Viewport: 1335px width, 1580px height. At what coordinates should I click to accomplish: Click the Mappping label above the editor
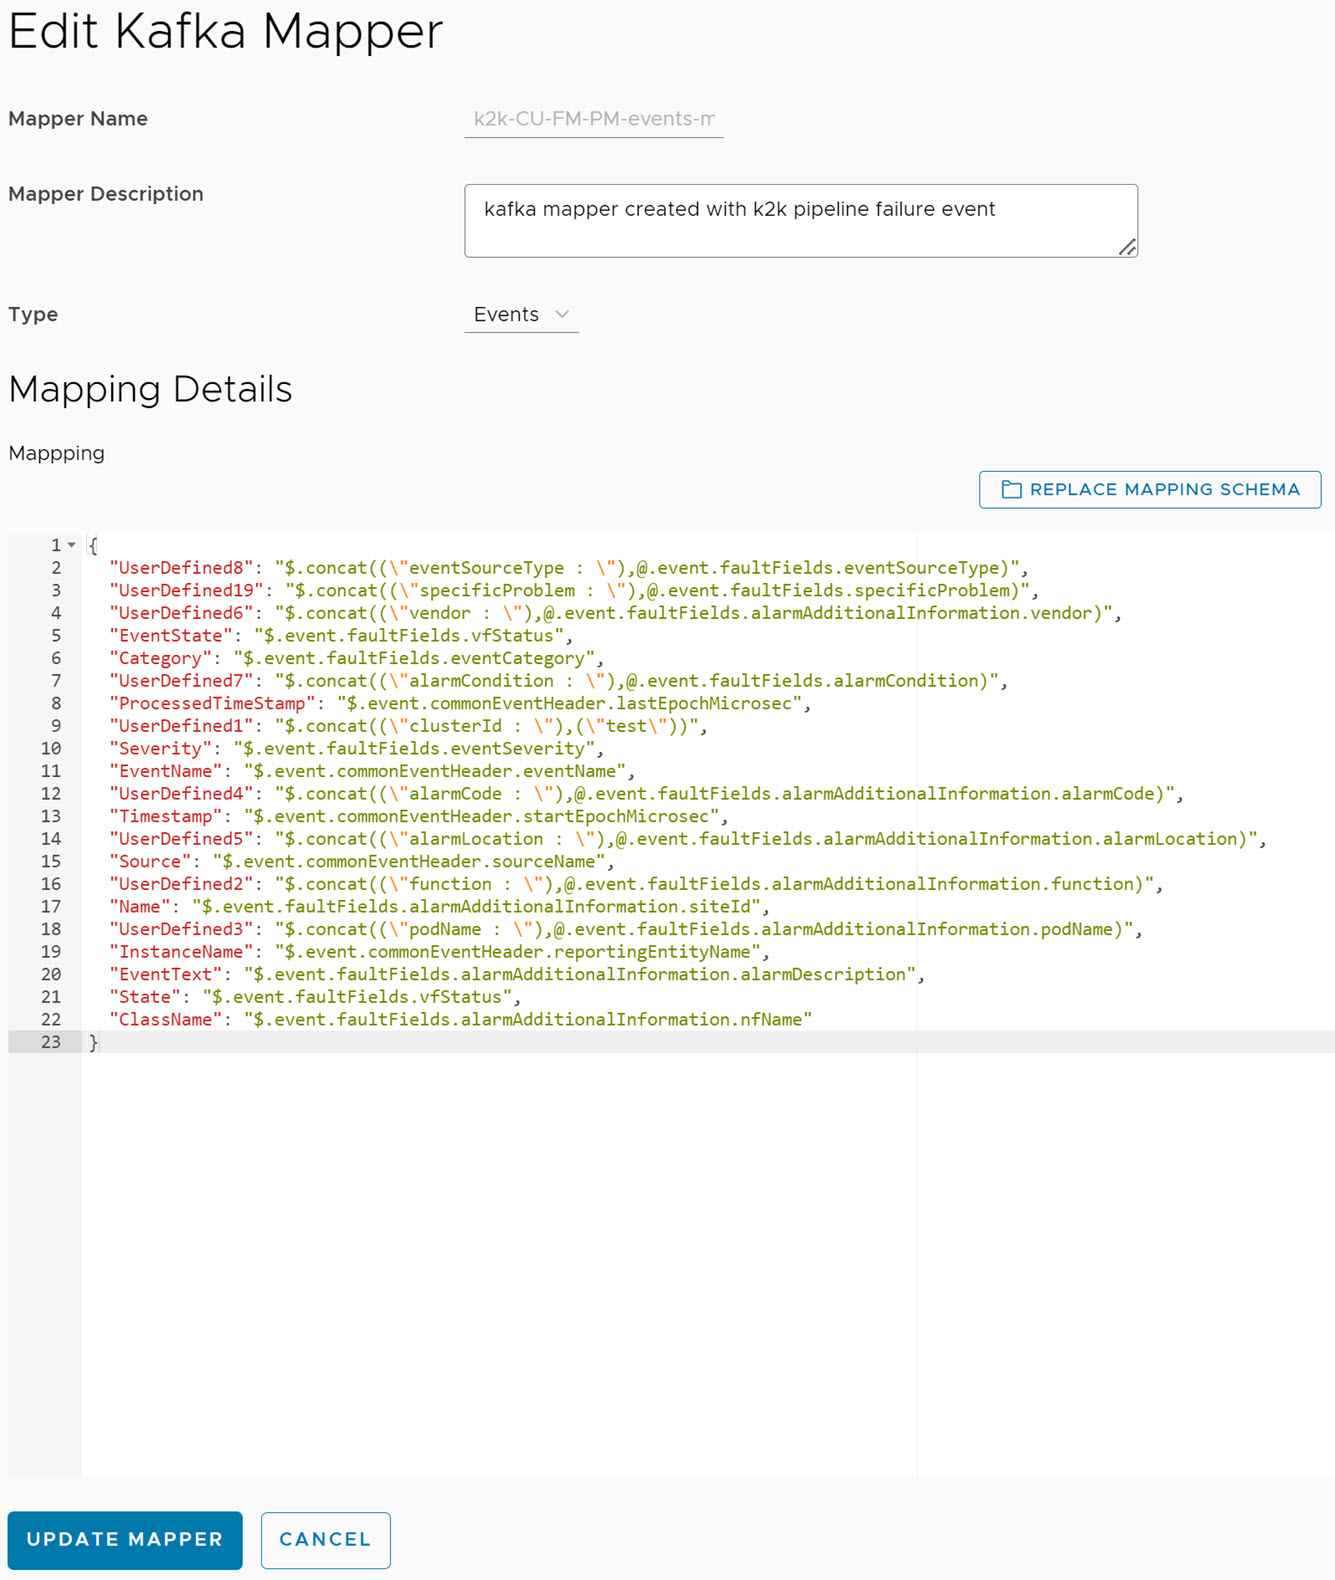56,453
